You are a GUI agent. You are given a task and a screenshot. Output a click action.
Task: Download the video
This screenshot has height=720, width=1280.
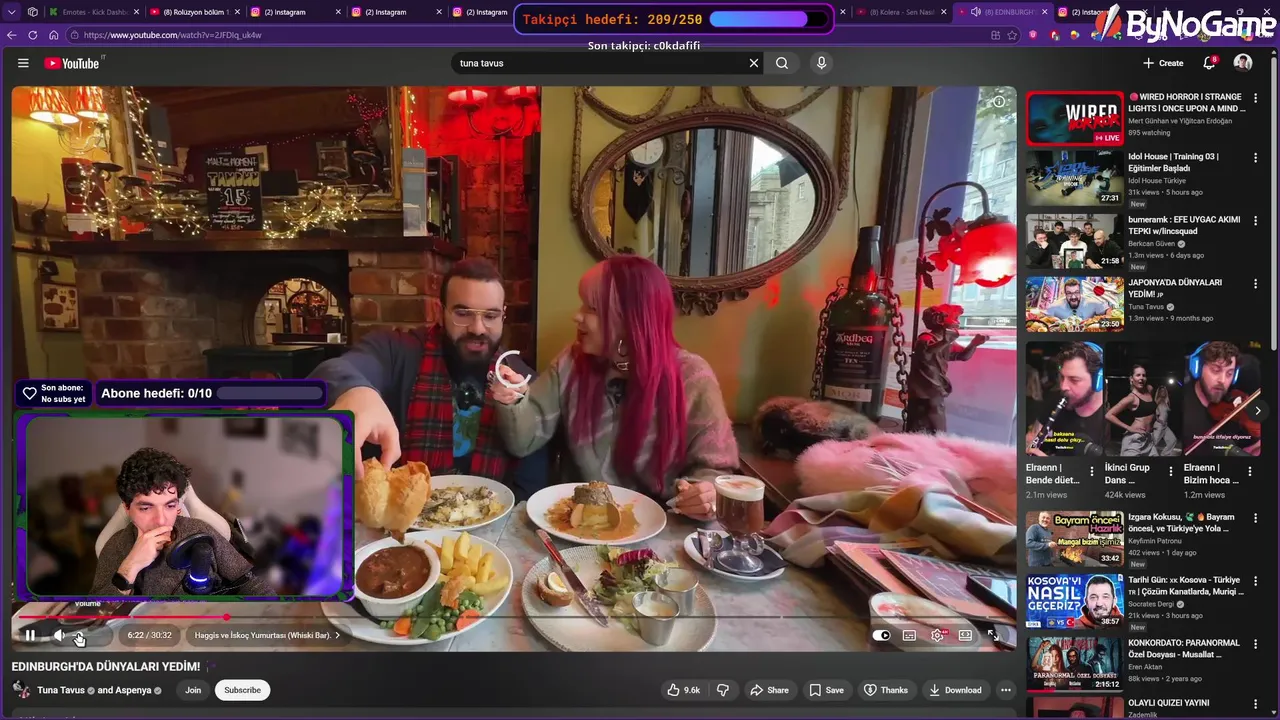click(x=955, y=690)
